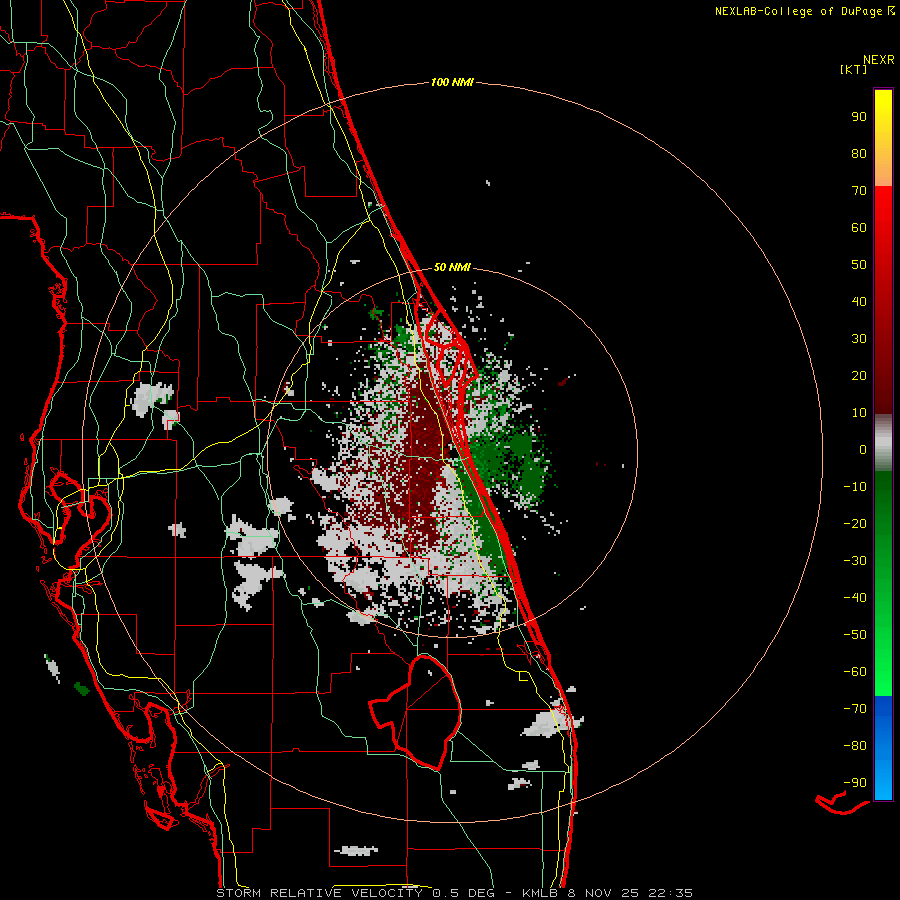Click the "-20" value on the velocity scale

855,524
